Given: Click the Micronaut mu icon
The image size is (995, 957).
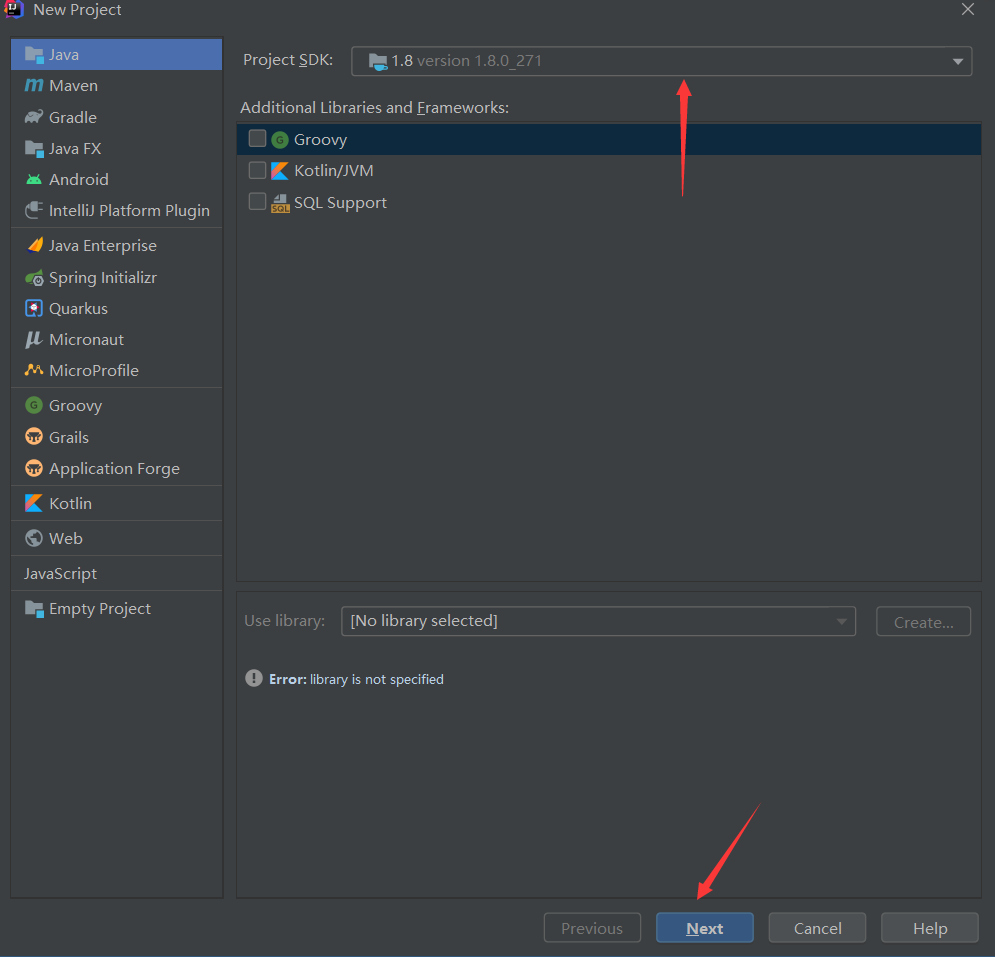Looking at the screenshot, I should point(34,340).
